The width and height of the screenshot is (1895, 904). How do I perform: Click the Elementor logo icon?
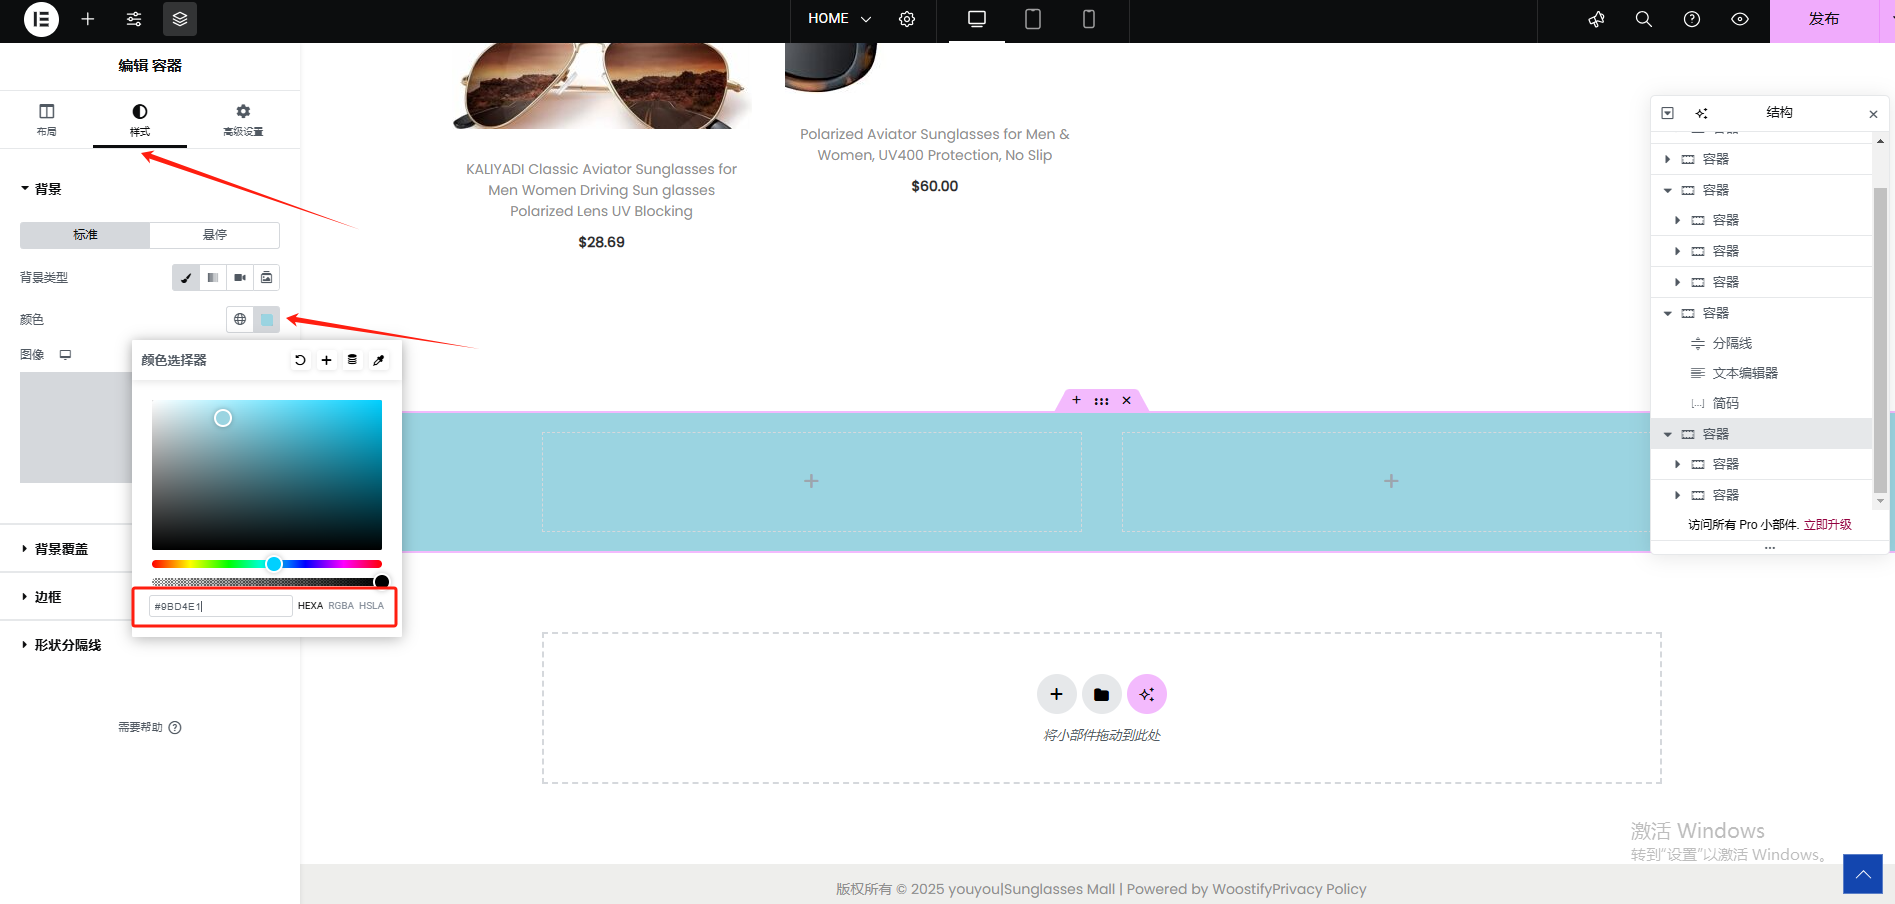(x=41, y=19)
